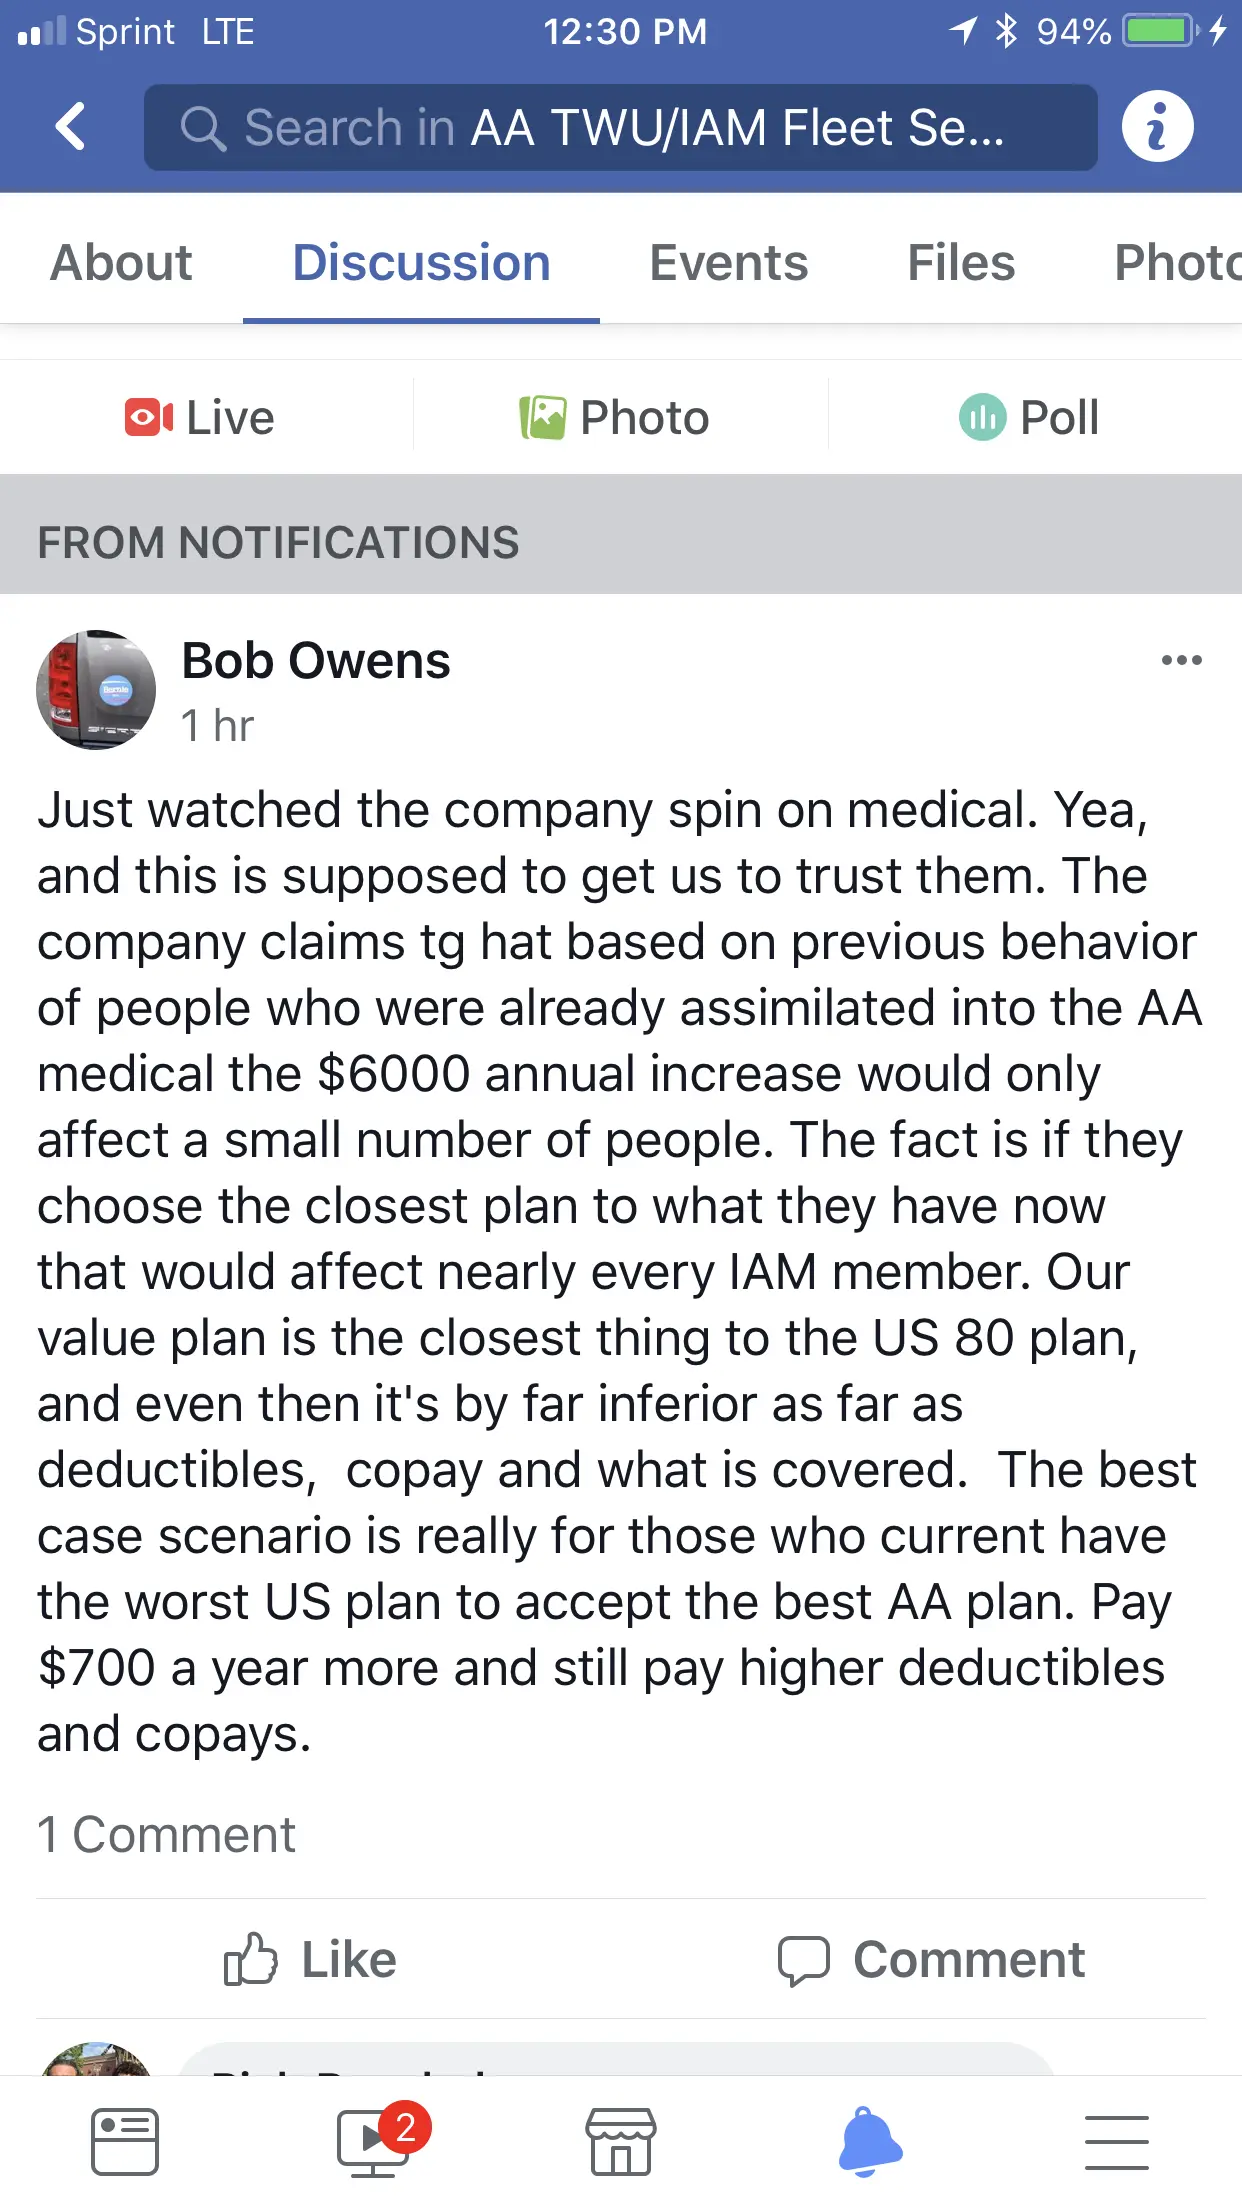Open the Photos tab

1175,263
